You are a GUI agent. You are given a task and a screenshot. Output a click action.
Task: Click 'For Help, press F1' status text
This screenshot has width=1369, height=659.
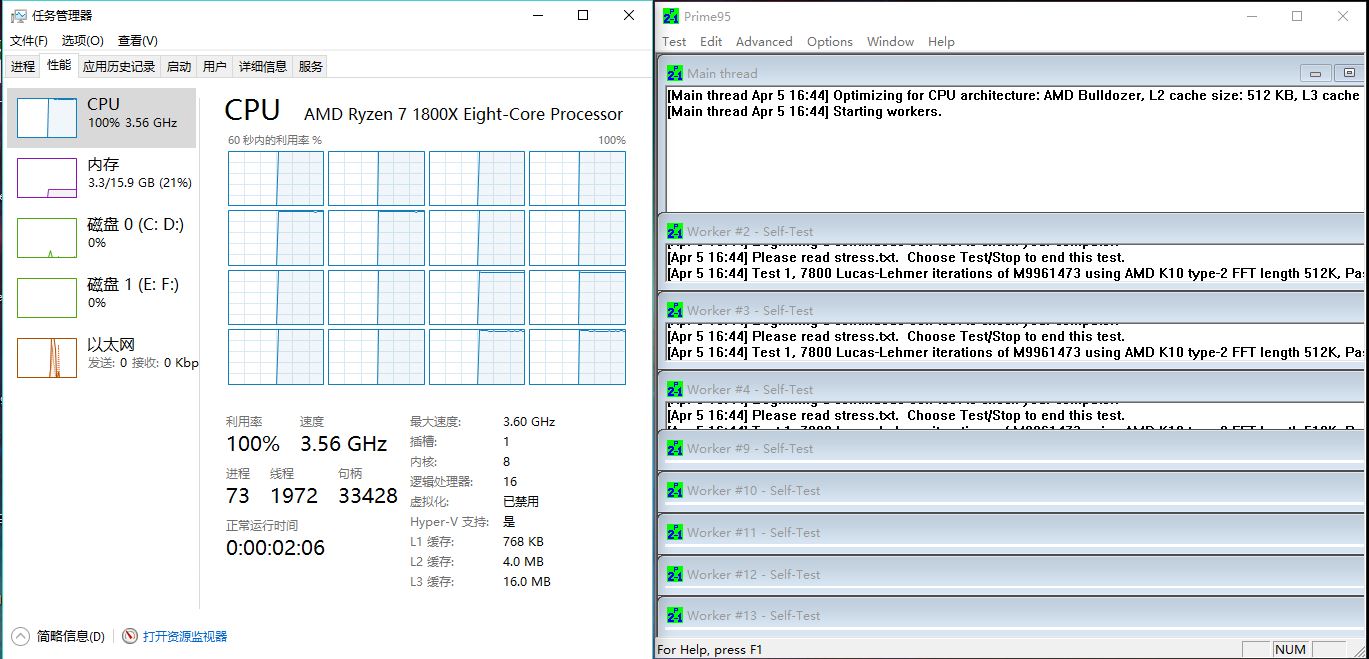[x=710, y=650]
